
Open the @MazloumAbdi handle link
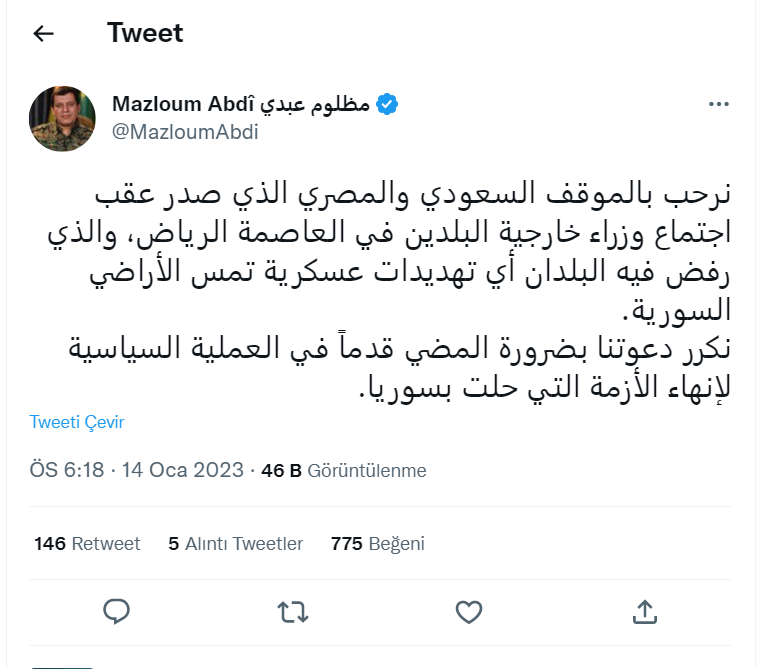pos(185,132)
